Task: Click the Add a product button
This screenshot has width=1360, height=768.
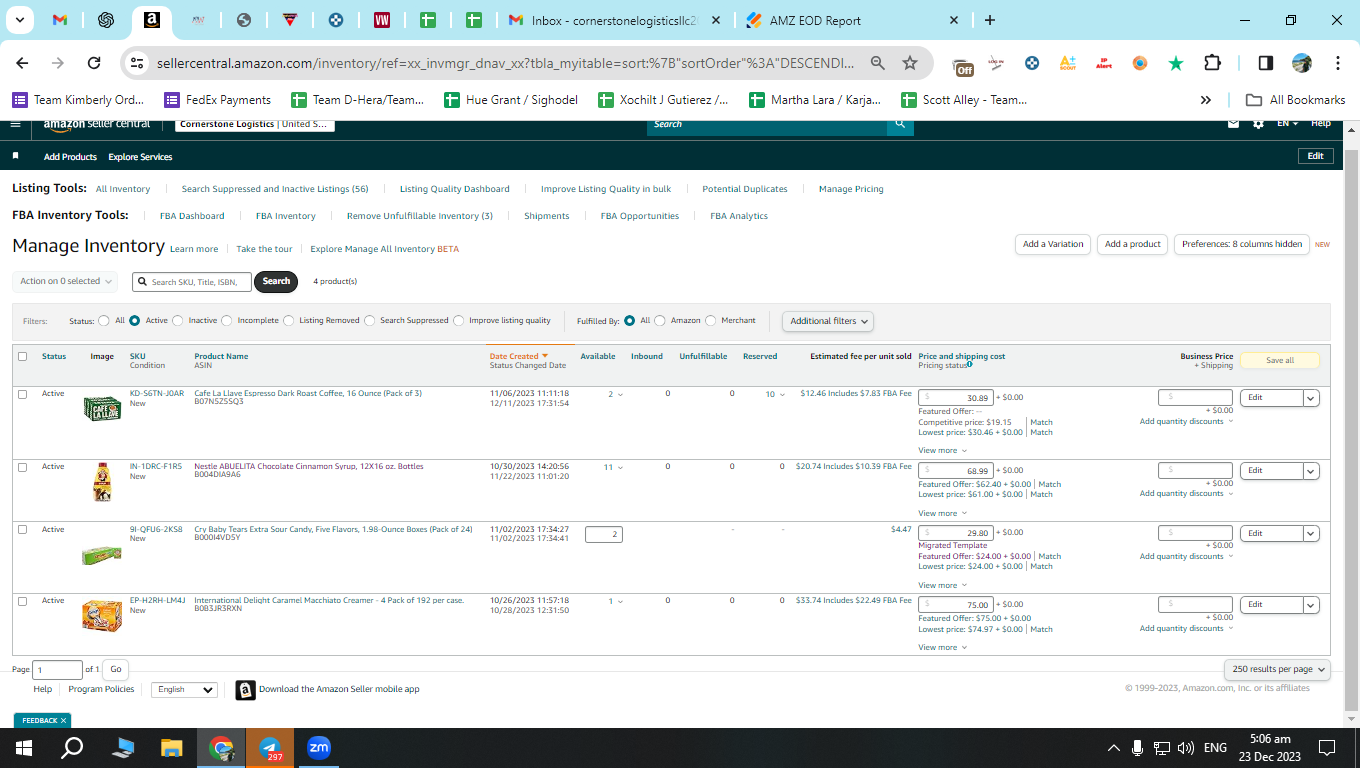Action: [1133, 244]
